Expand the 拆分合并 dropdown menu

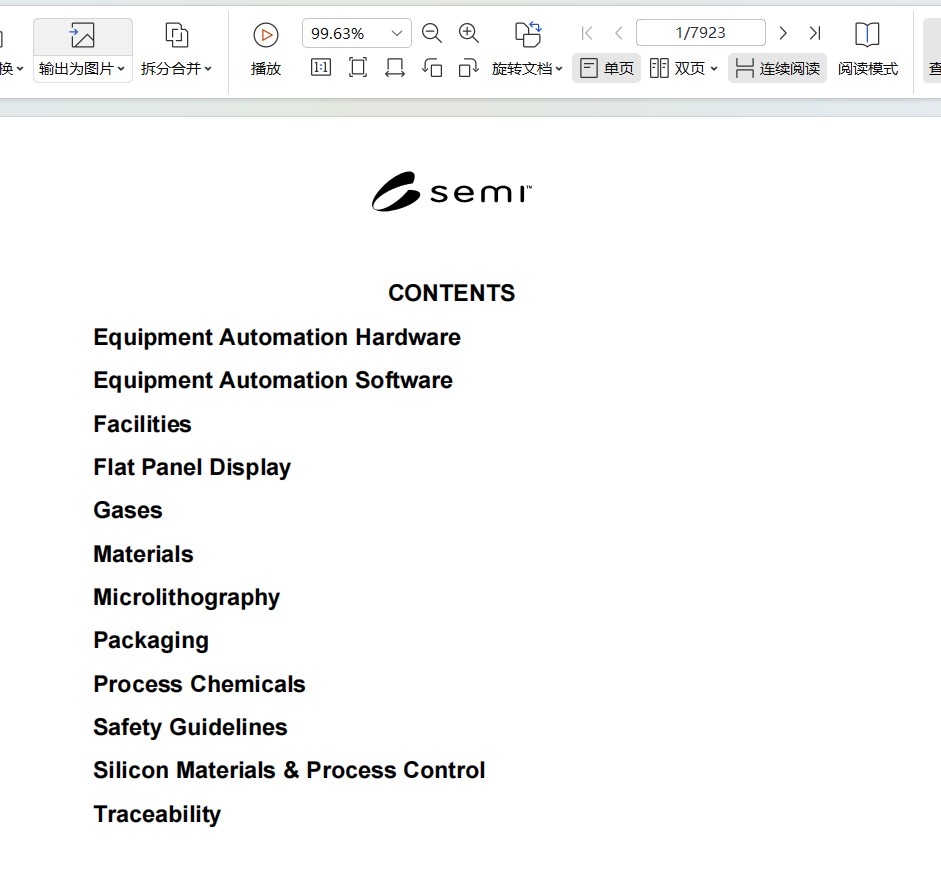coord(208,69)
